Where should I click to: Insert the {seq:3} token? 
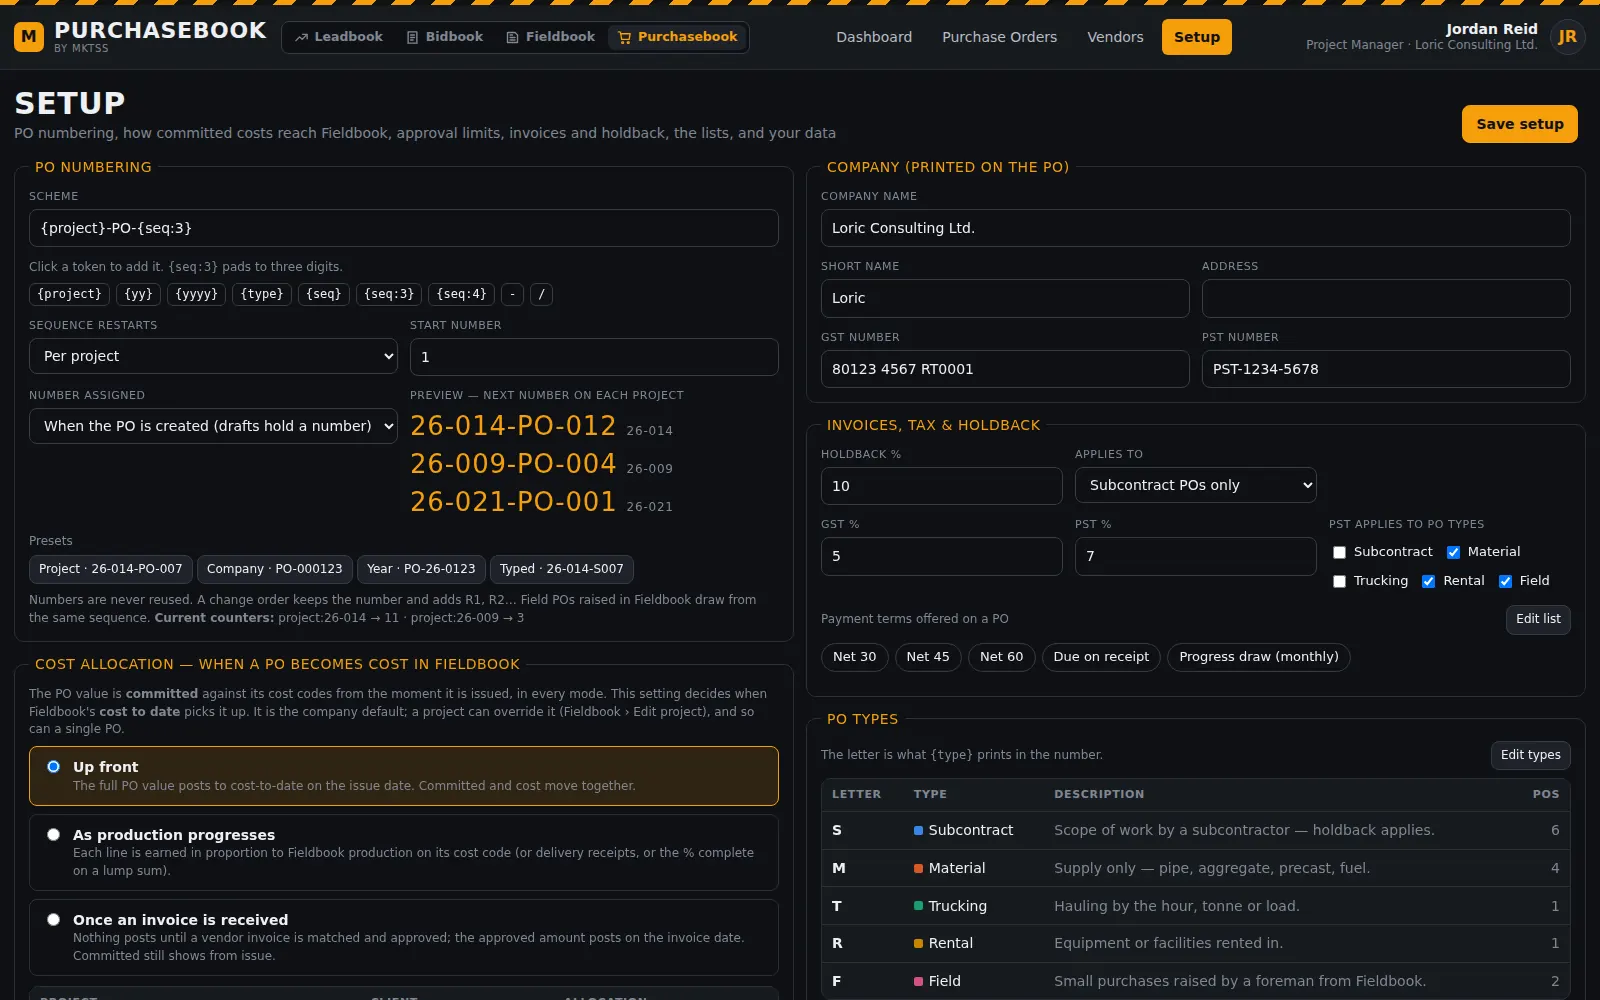click(389, 294)
